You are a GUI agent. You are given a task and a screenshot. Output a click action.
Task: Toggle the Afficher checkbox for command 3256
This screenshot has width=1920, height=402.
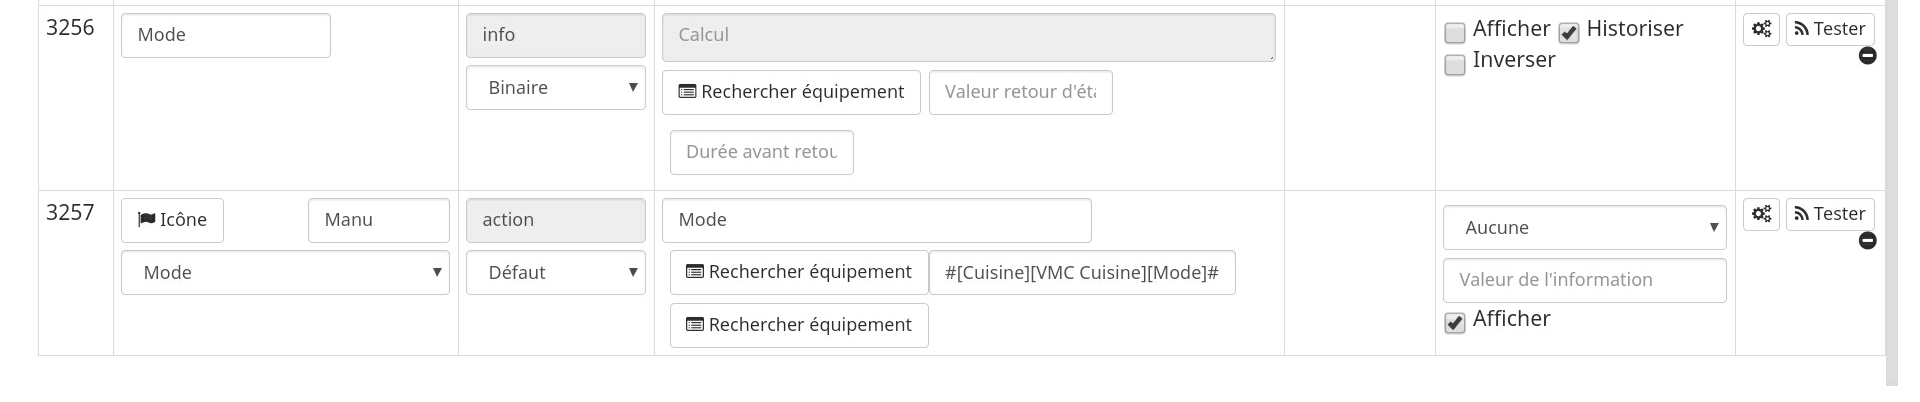[x=1455, y=33]
